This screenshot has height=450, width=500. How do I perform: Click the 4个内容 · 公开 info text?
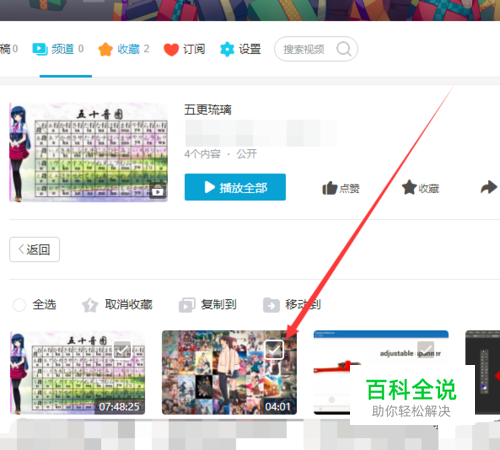tap(220, 154)
